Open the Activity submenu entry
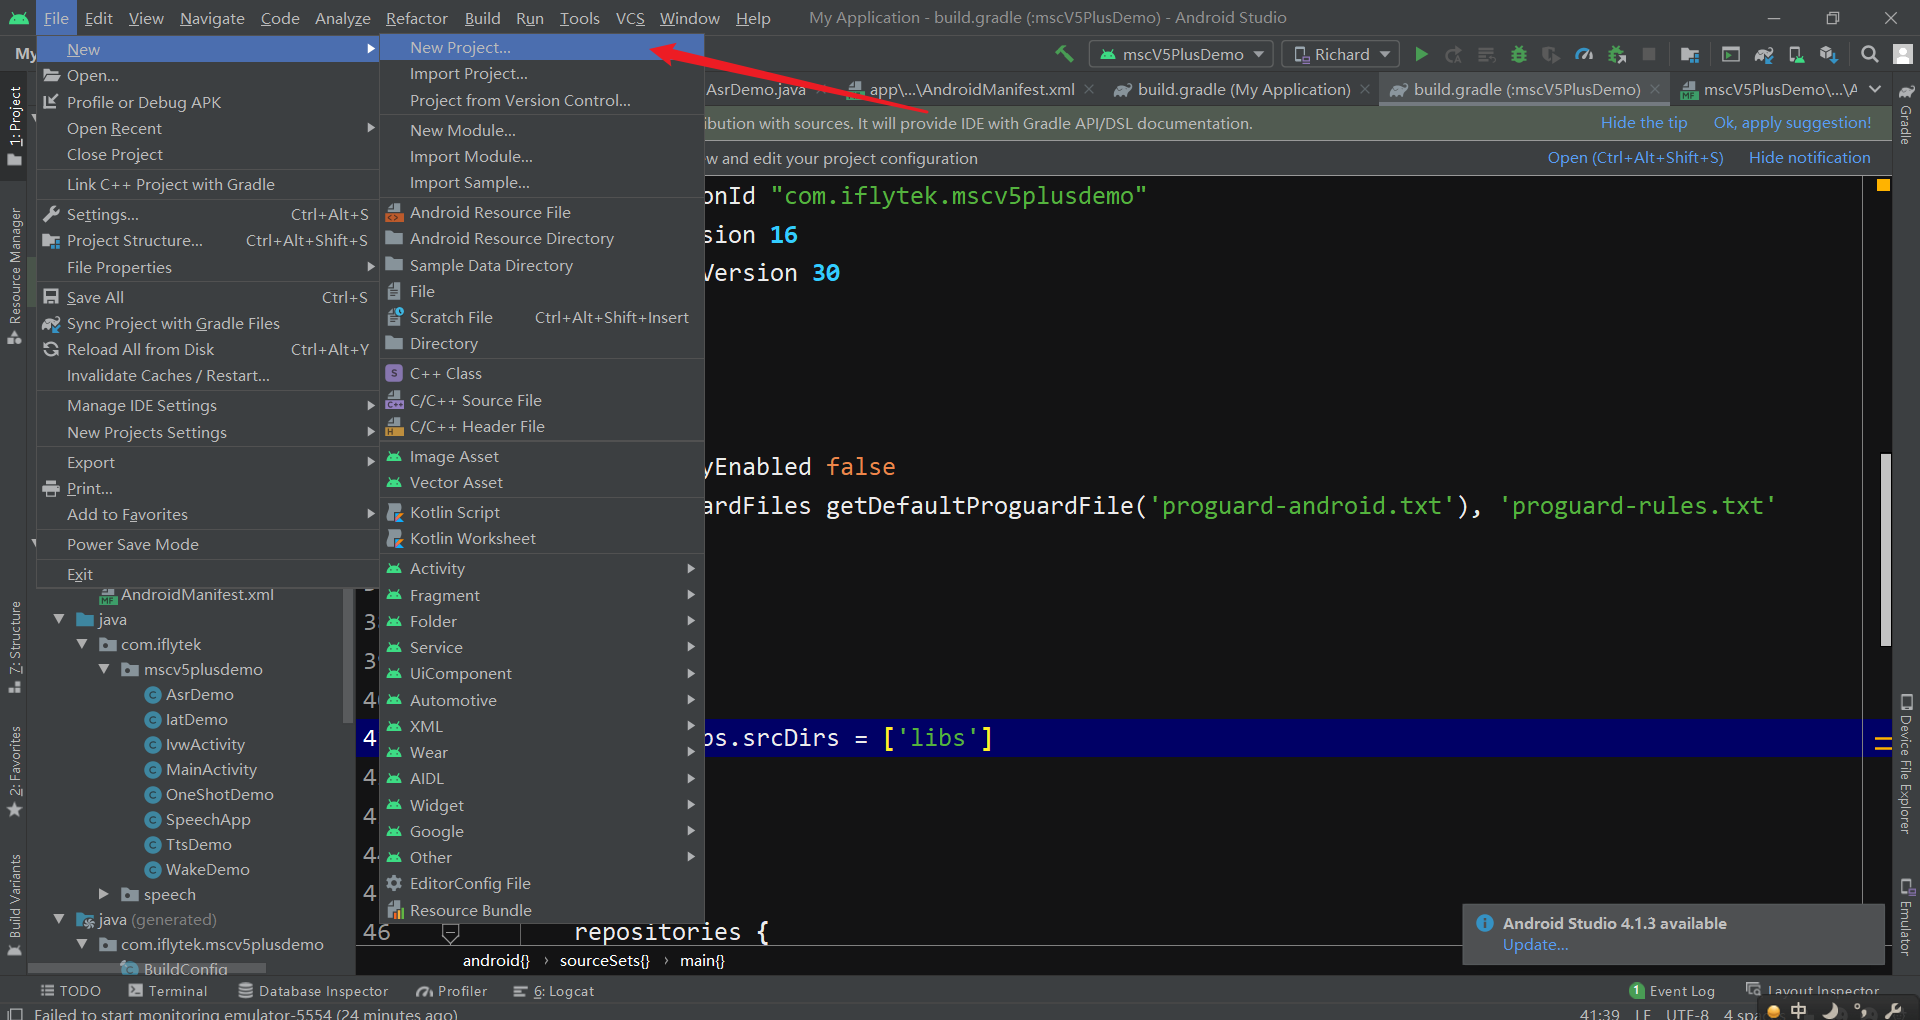The image size is (1920, 1020). pyautogui.click(x=542, y=568)
